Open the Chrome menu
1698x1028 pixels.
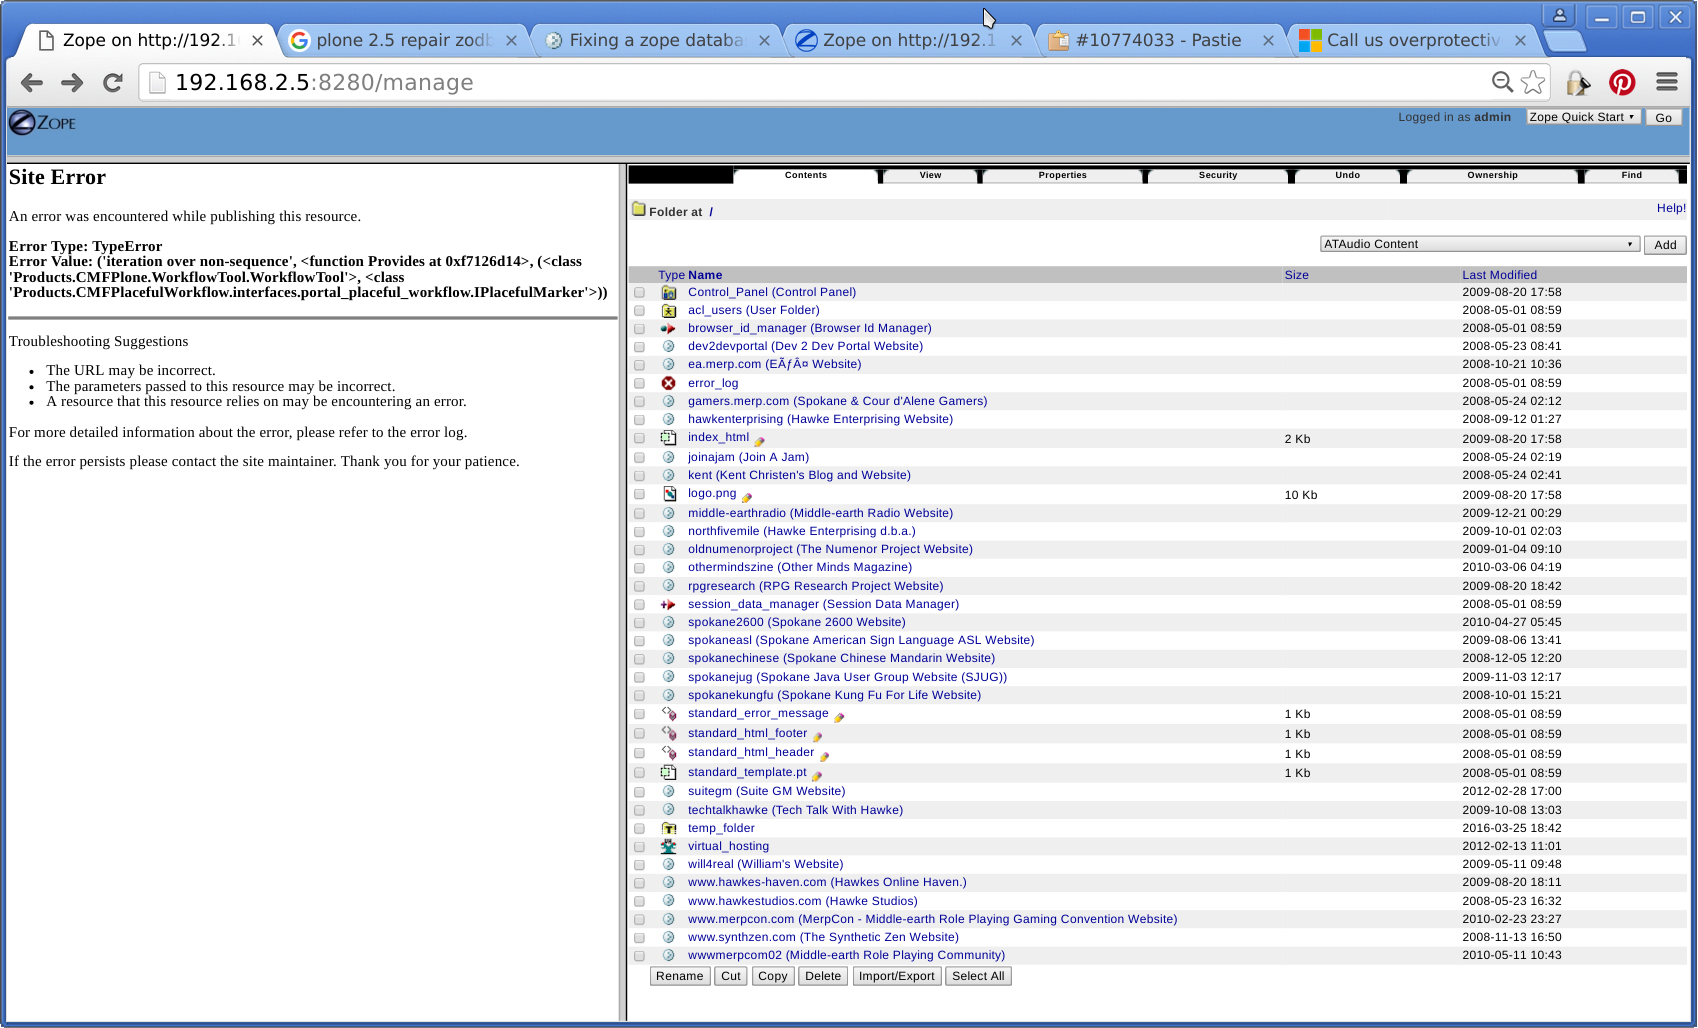coord(1666,83)
